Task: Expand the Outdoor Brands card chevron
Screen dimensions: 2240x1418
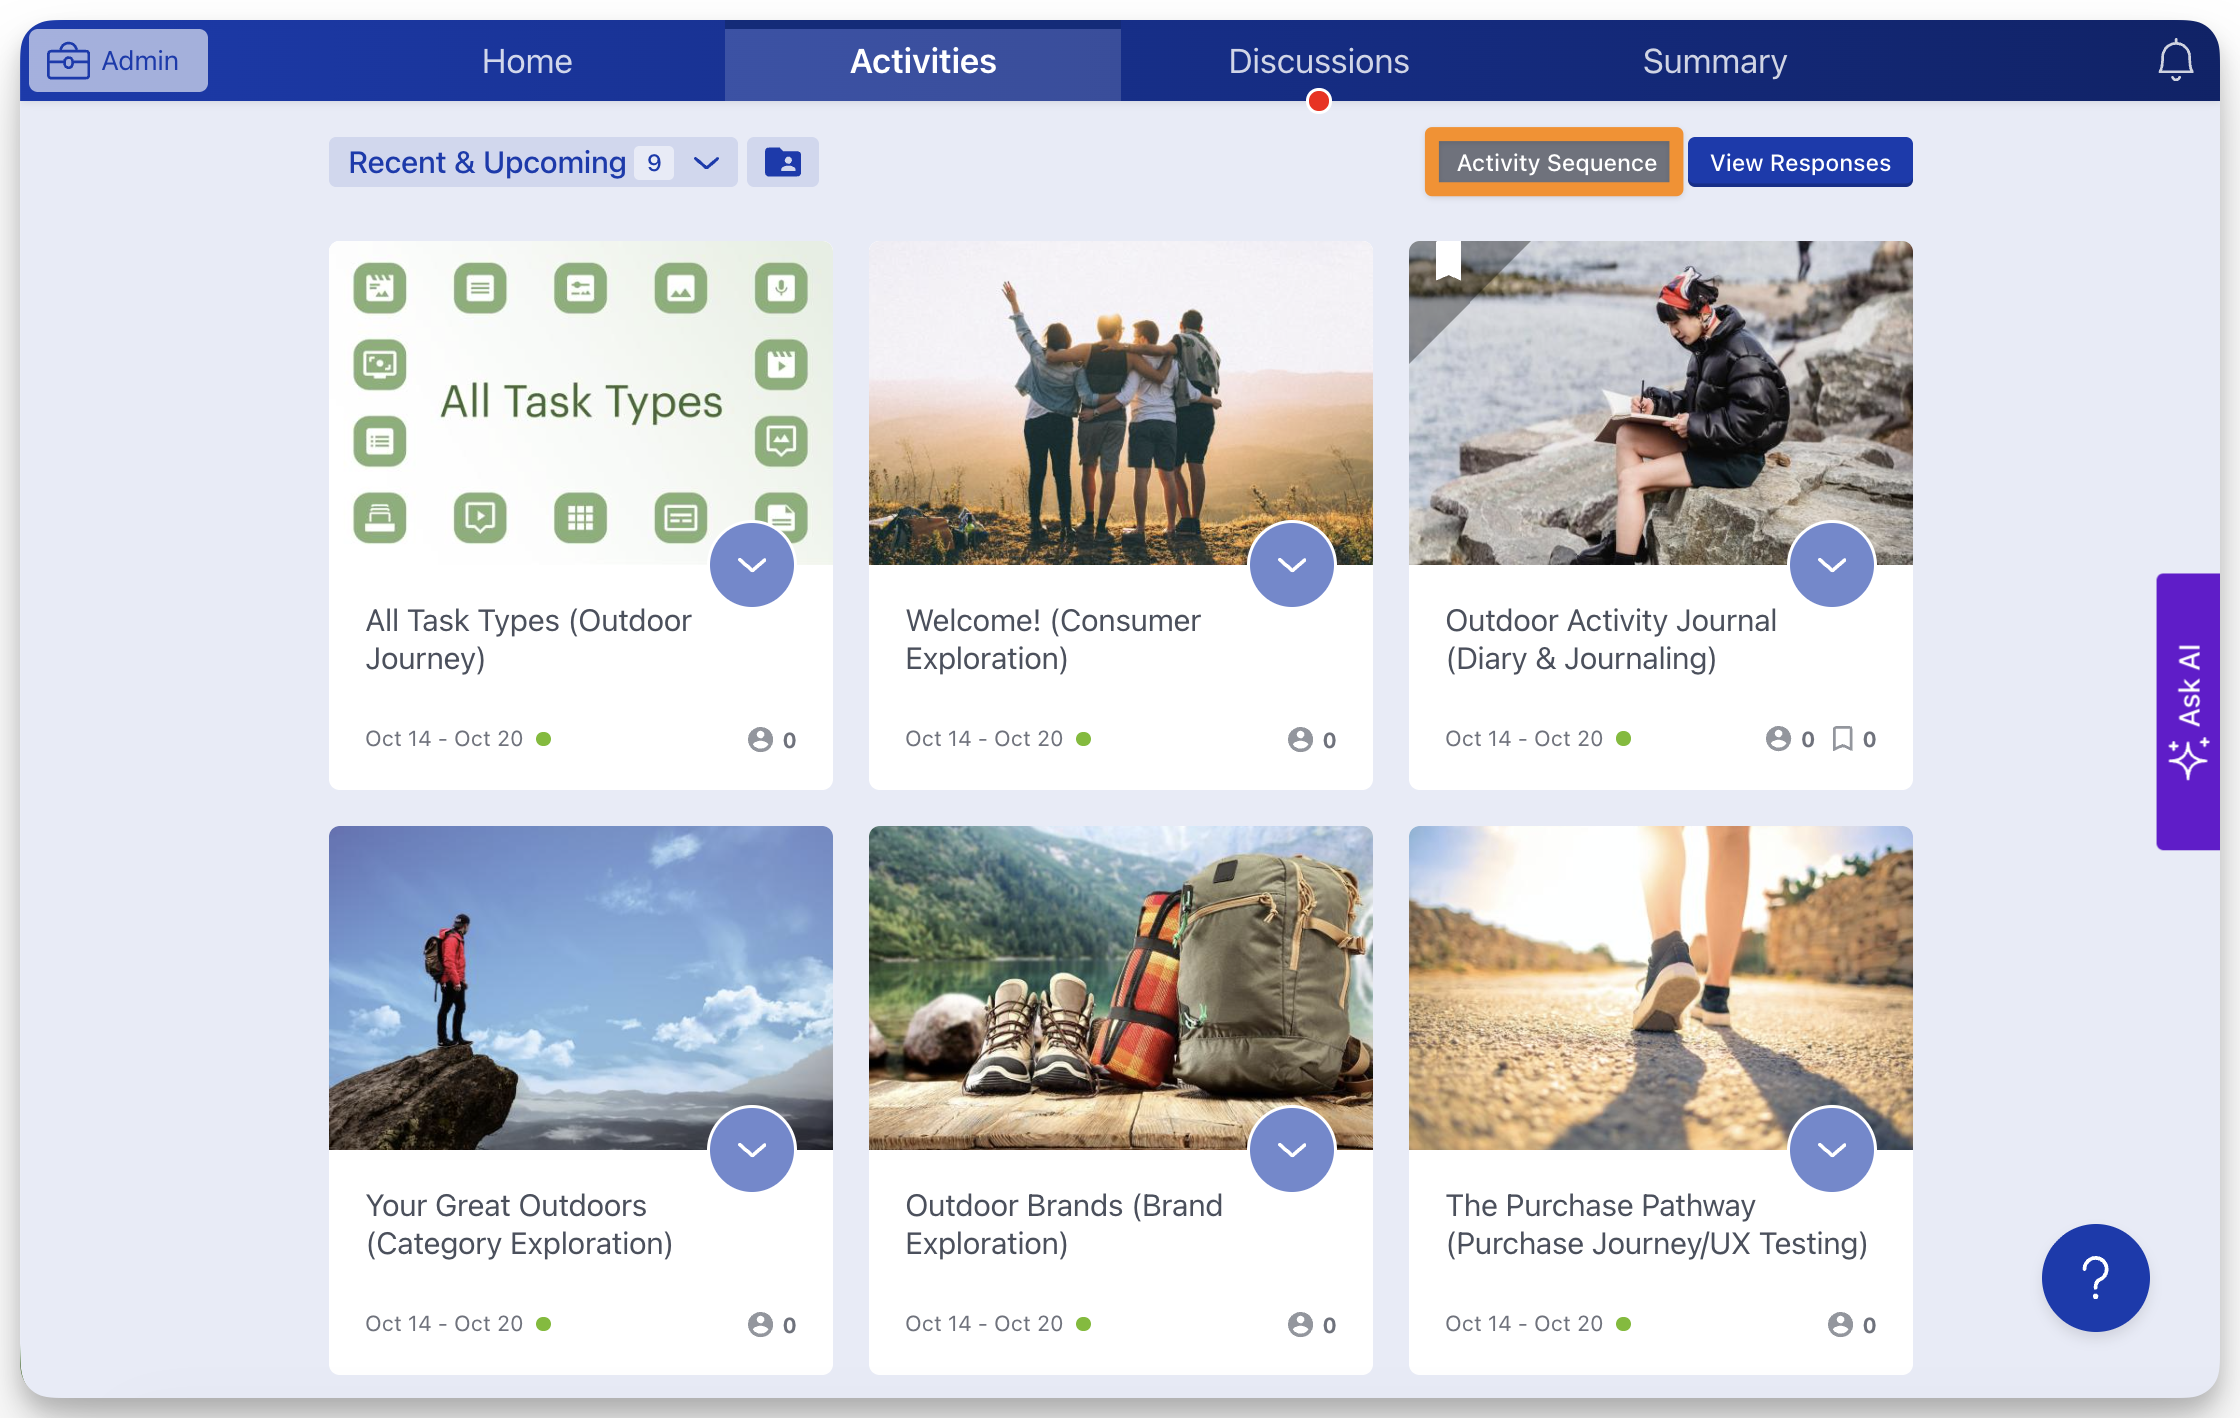Action: (1292, 1149)
